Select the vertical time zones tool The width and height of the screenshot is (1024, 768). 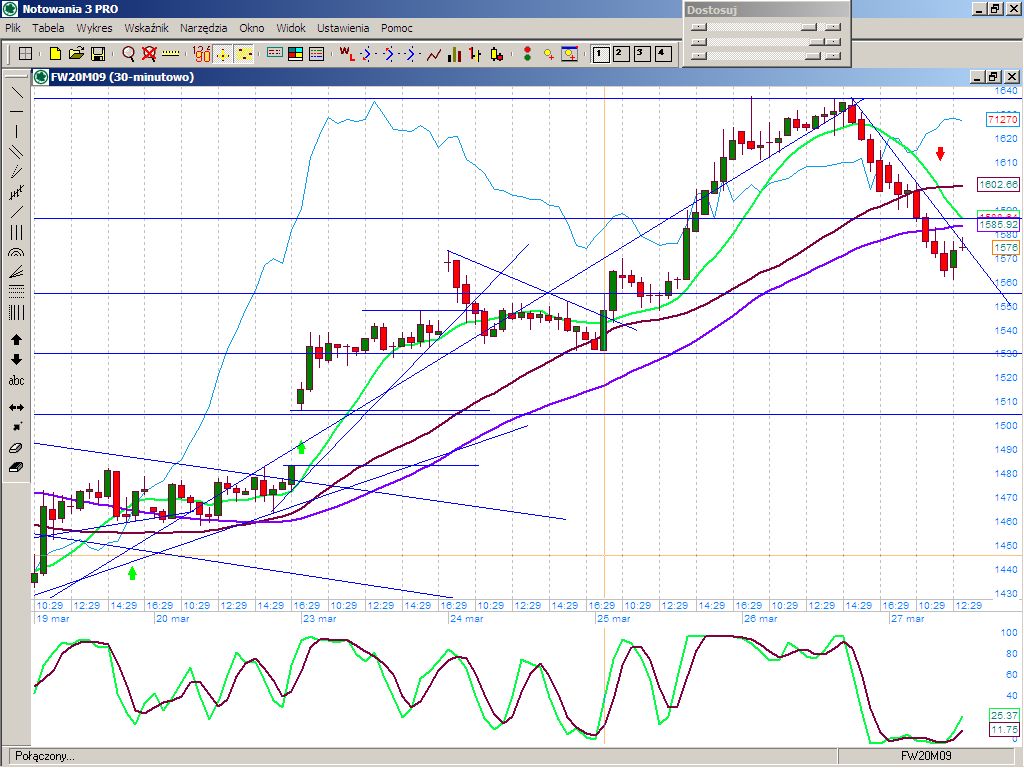pyautogui.click(x=16, y=313)
